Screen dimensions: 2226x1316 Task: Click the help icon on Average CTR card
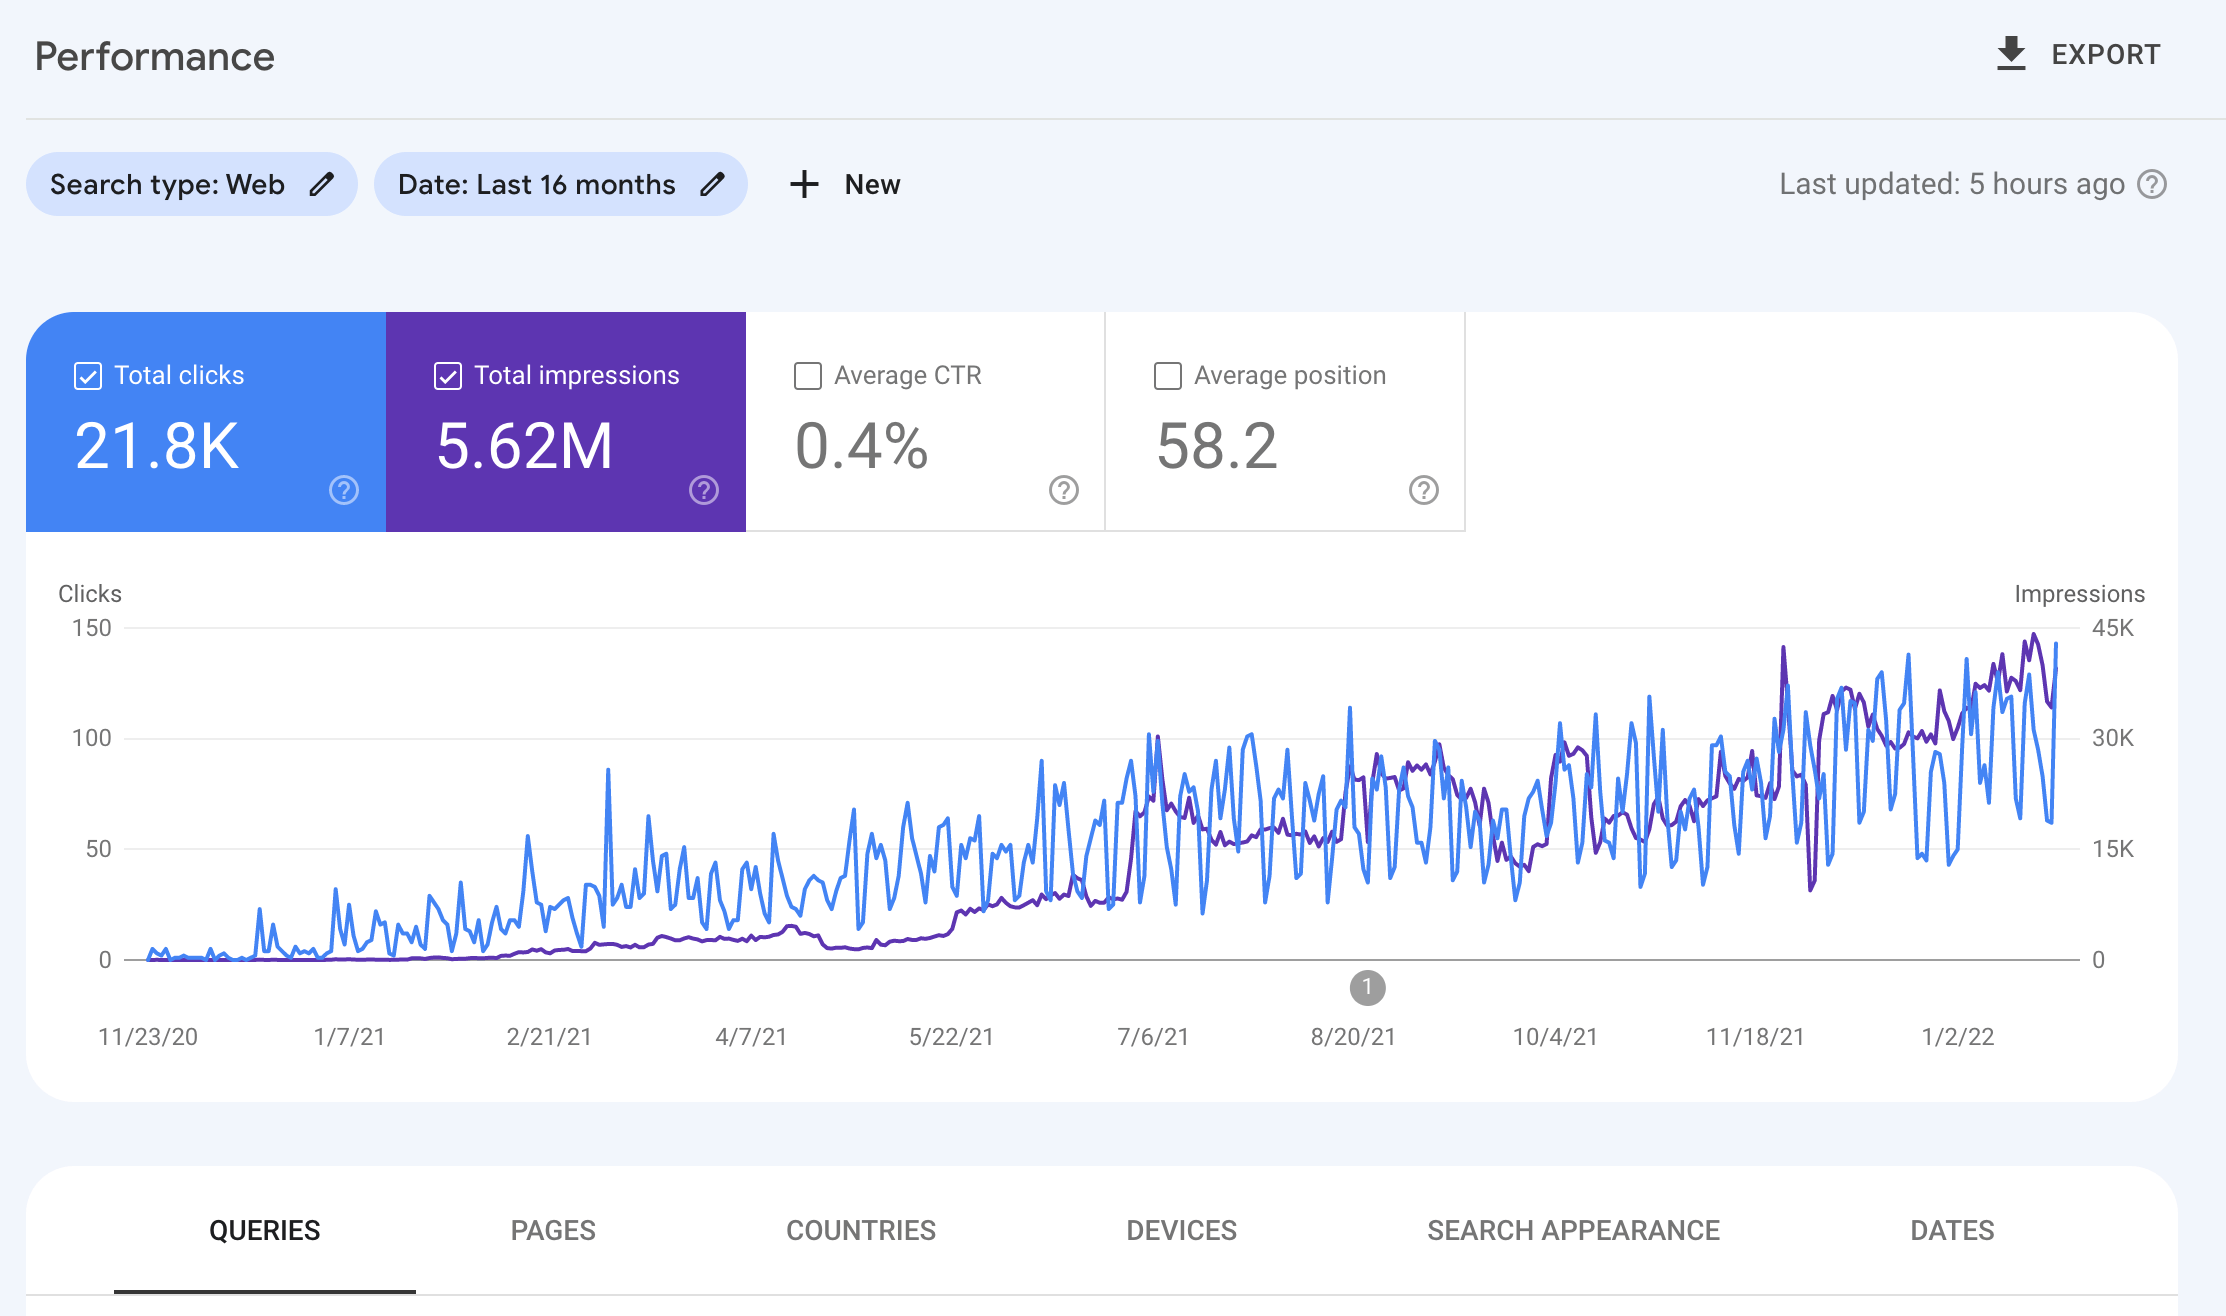(1062, 491)
